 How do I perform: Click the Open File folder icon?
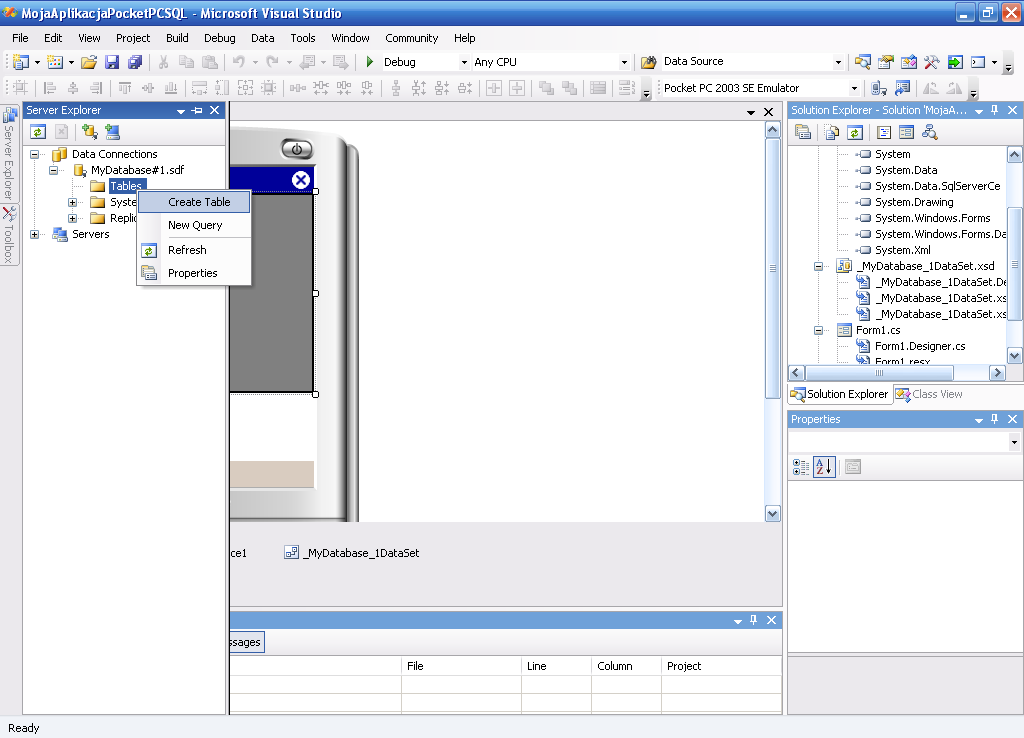(x=89, y=62)
